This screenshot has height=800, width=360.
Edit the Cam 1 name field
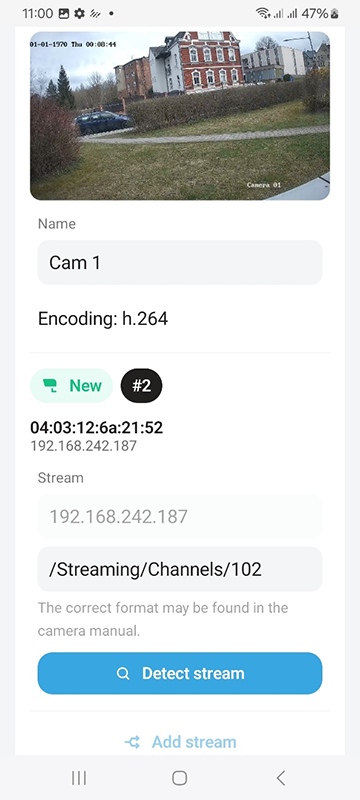click(x=180, y=263)
